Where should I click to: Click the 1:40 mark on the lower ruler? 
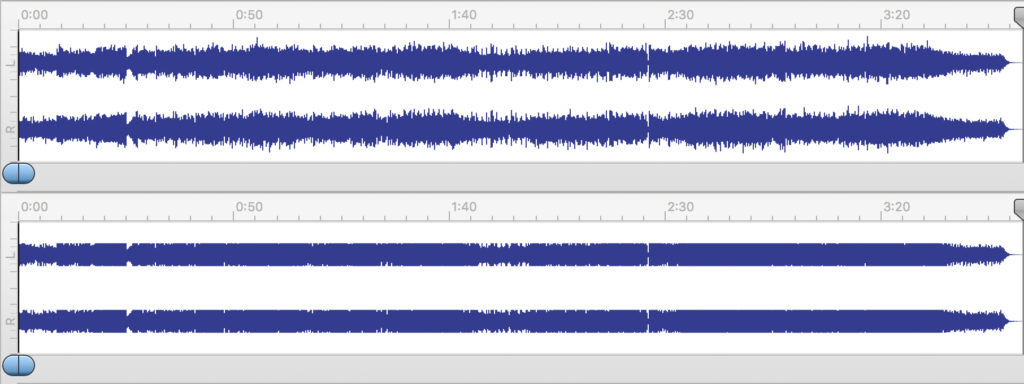click(464, 207)
